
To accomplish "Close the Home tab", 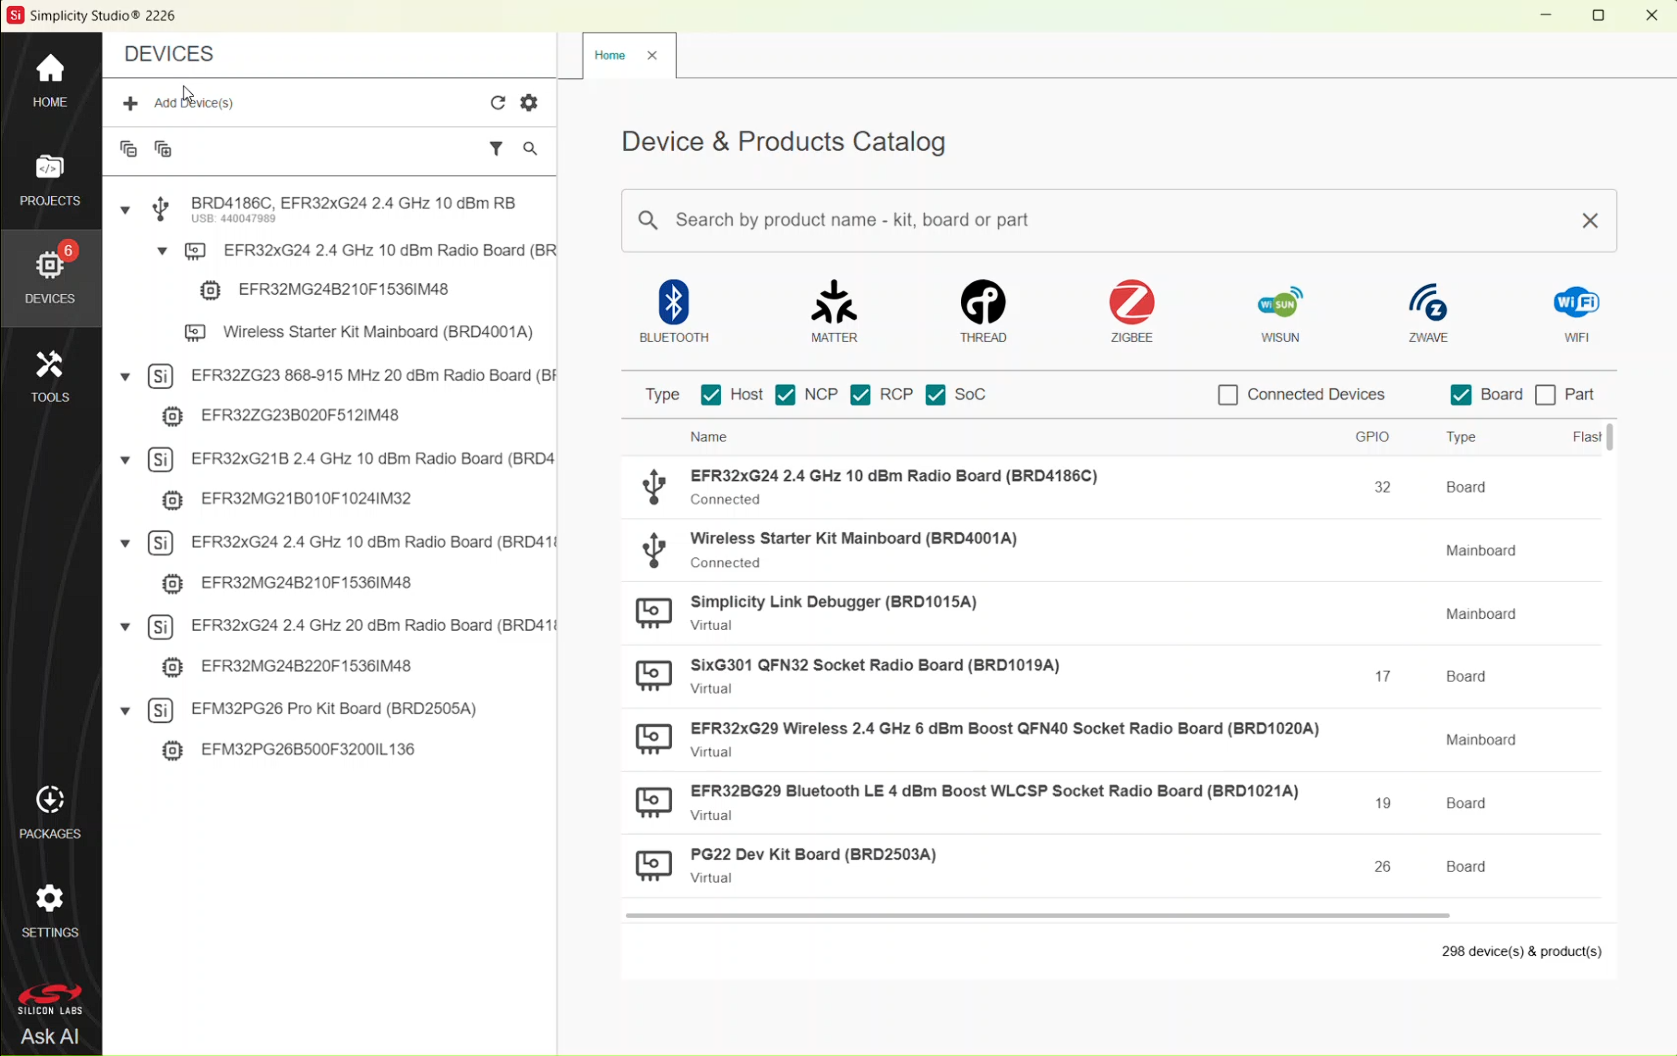I will [652, 56].
